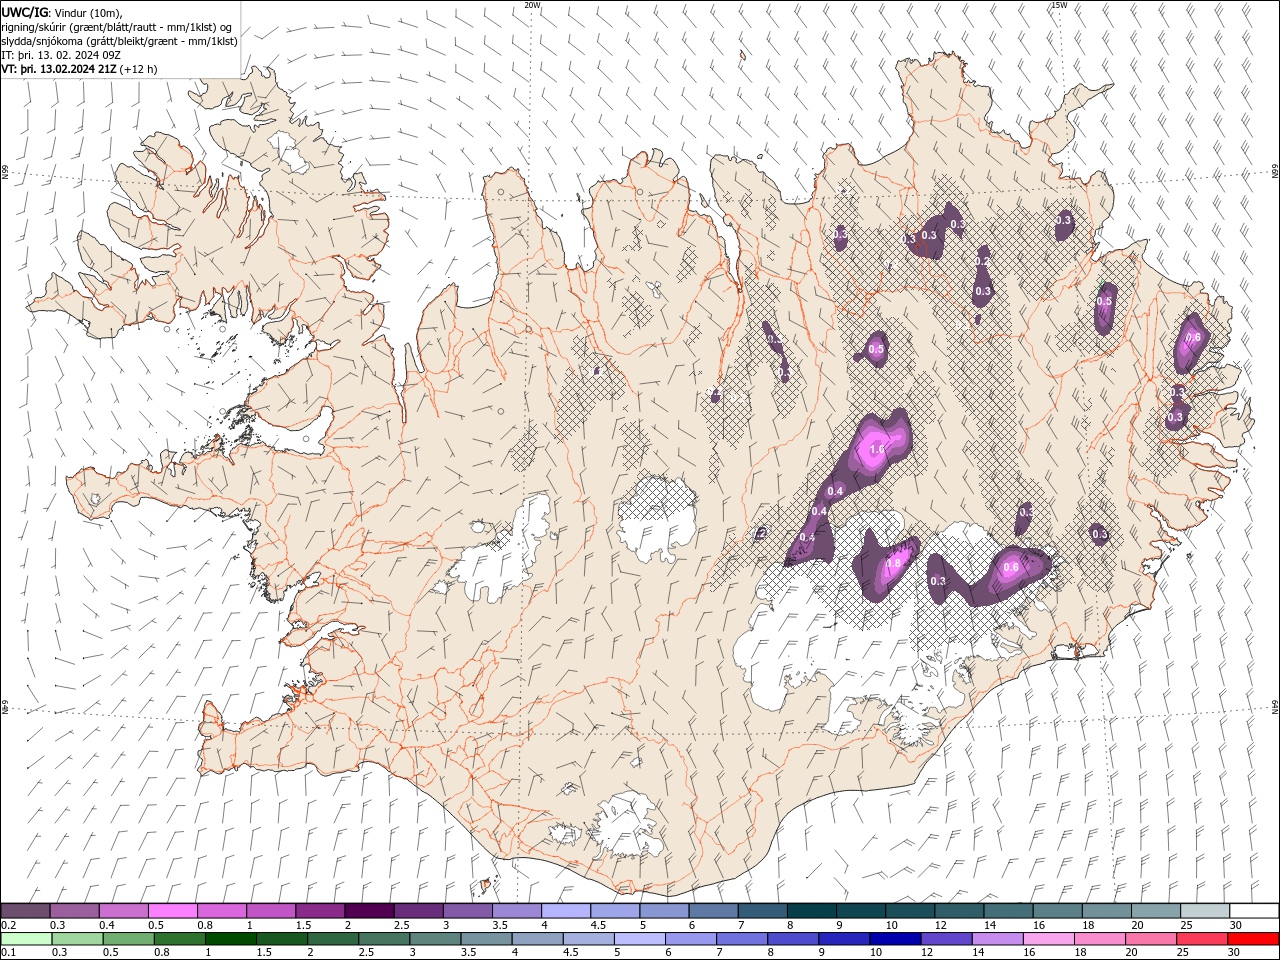1280x960 pixels.
Task: Select the bright pink top-row swatch labeled 0.5
Action: (173, 911)
